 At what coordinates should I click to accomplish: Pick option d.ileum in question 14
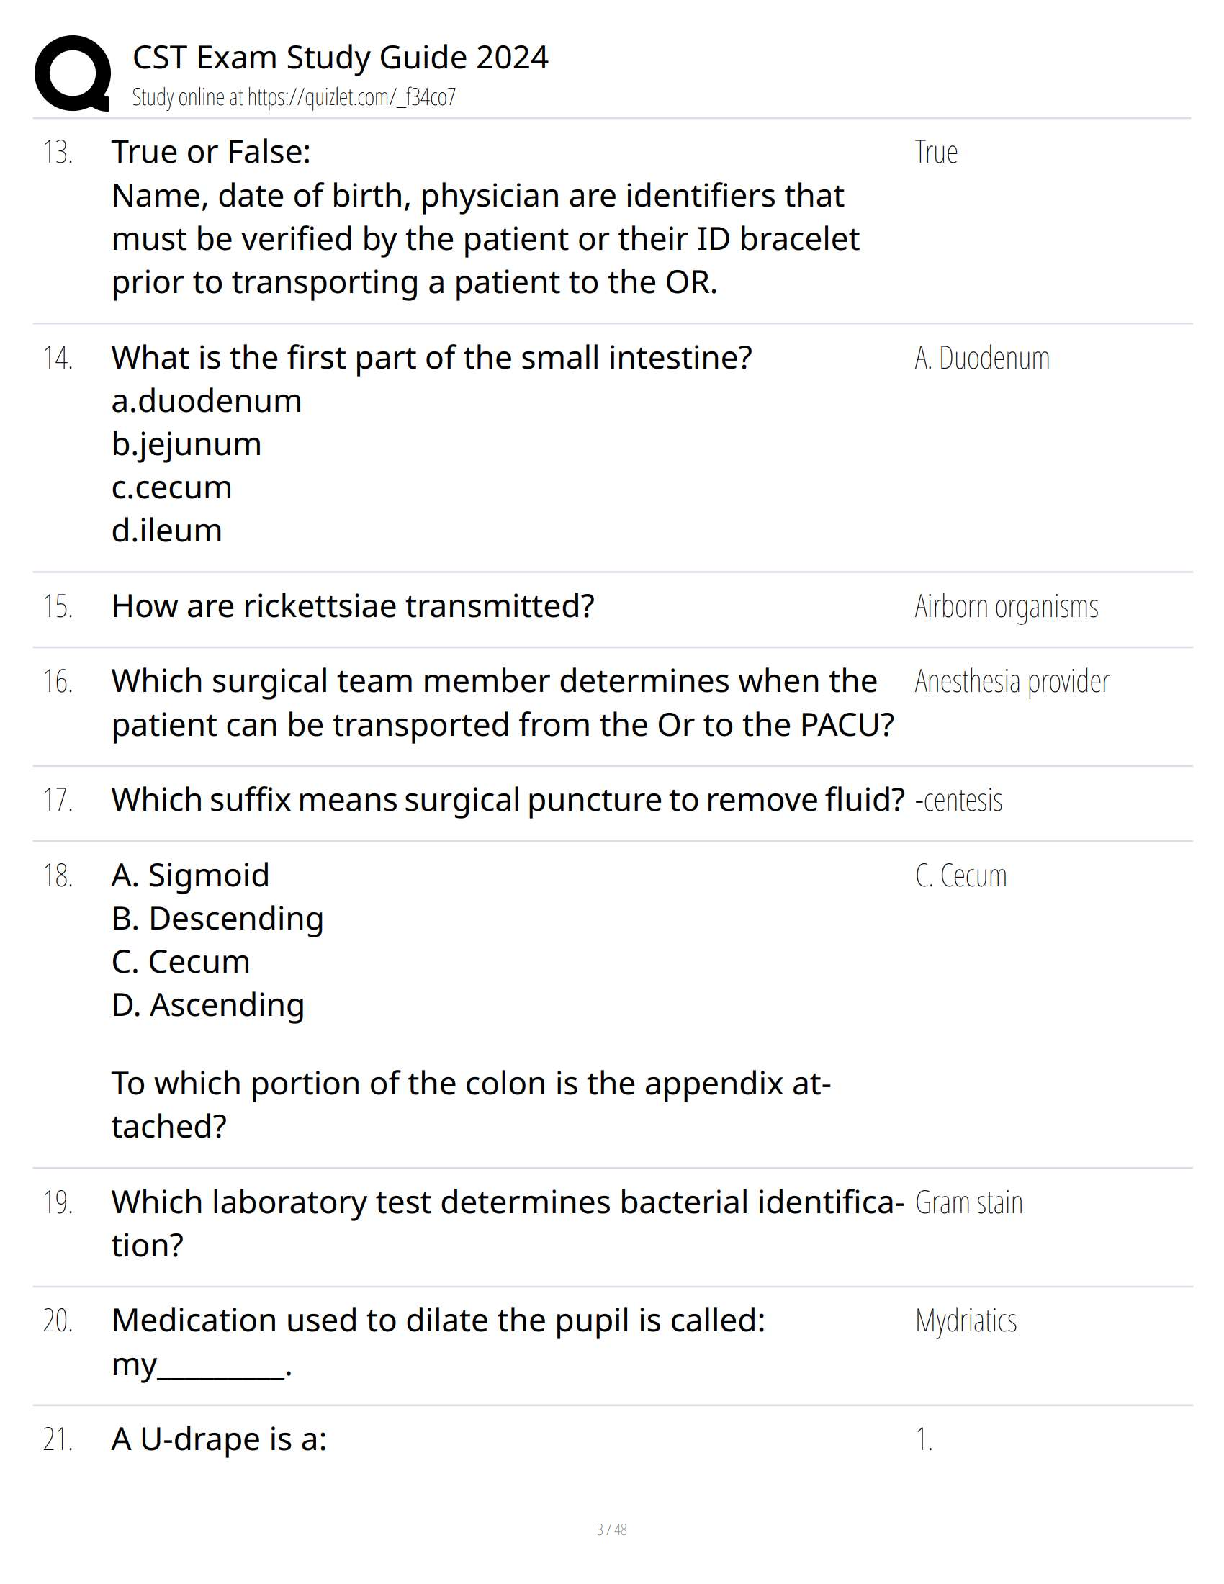click(x=166, y=530)
